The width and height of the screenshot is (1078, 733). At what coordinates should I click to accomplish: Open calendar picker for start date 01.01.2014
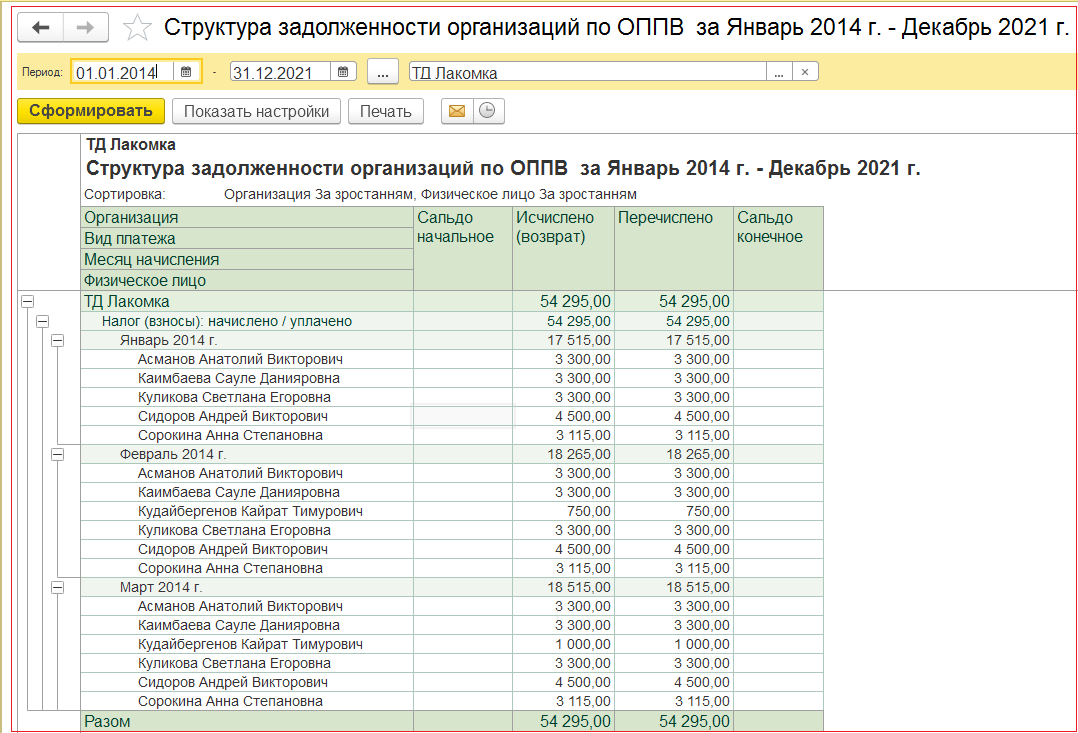point(186,72)
